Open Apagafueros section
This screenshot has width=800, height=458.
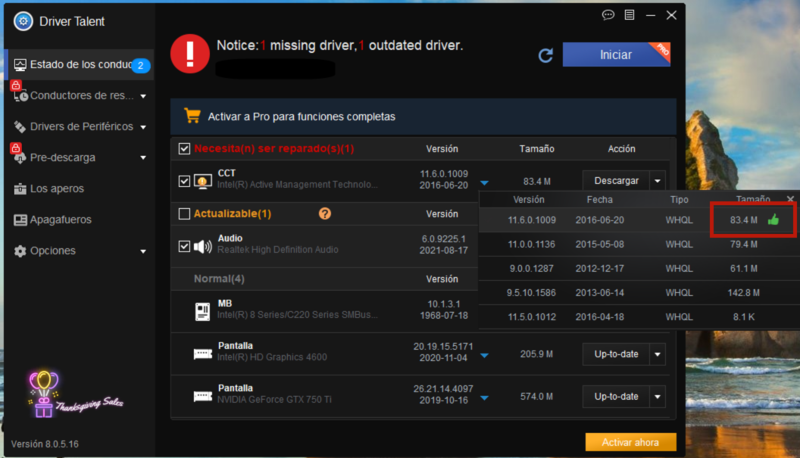point(81,220)
